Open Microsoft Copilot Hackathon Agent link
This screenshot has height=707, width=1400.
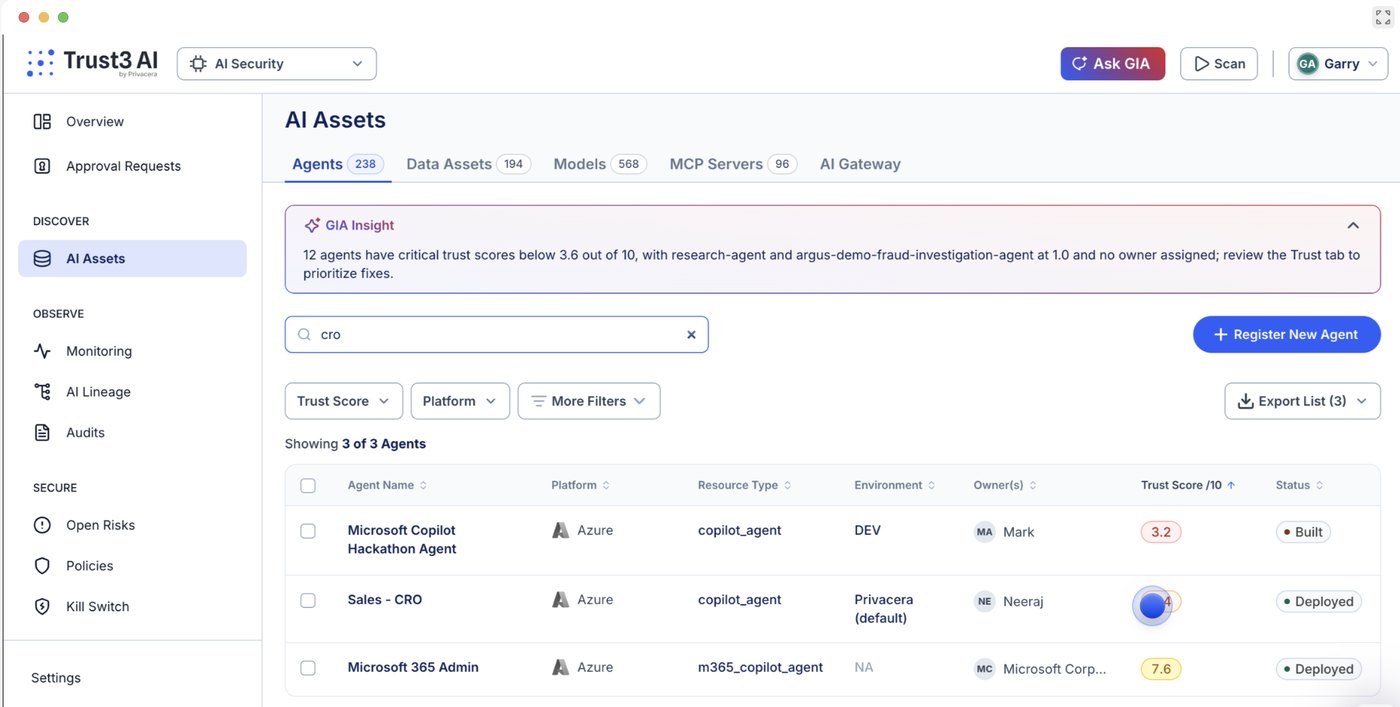[x=402, y=540]
